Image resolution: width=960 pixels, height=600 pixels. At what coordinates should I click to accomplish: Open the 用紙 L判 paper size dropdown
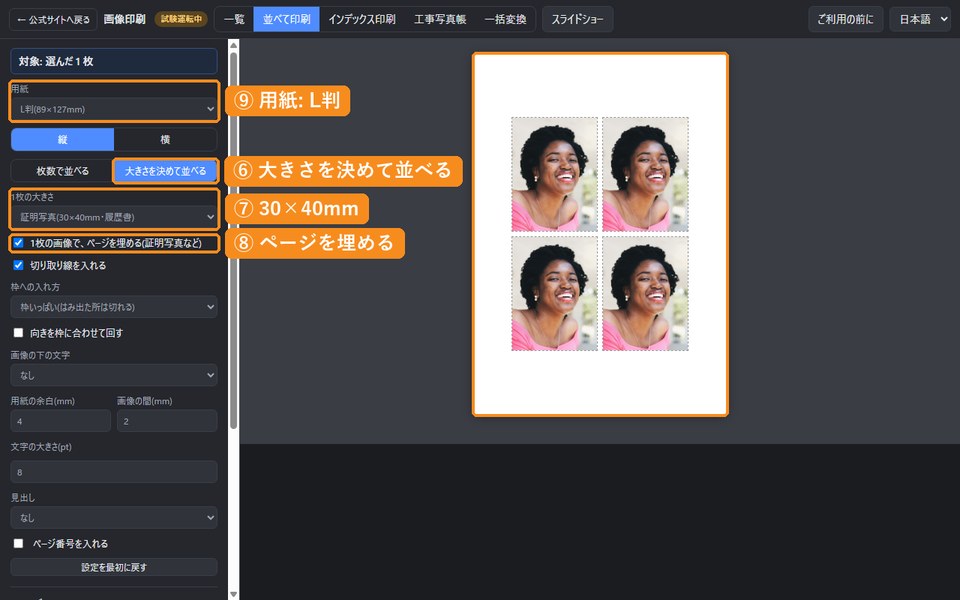pyautogui.click(x=114, y=110)
